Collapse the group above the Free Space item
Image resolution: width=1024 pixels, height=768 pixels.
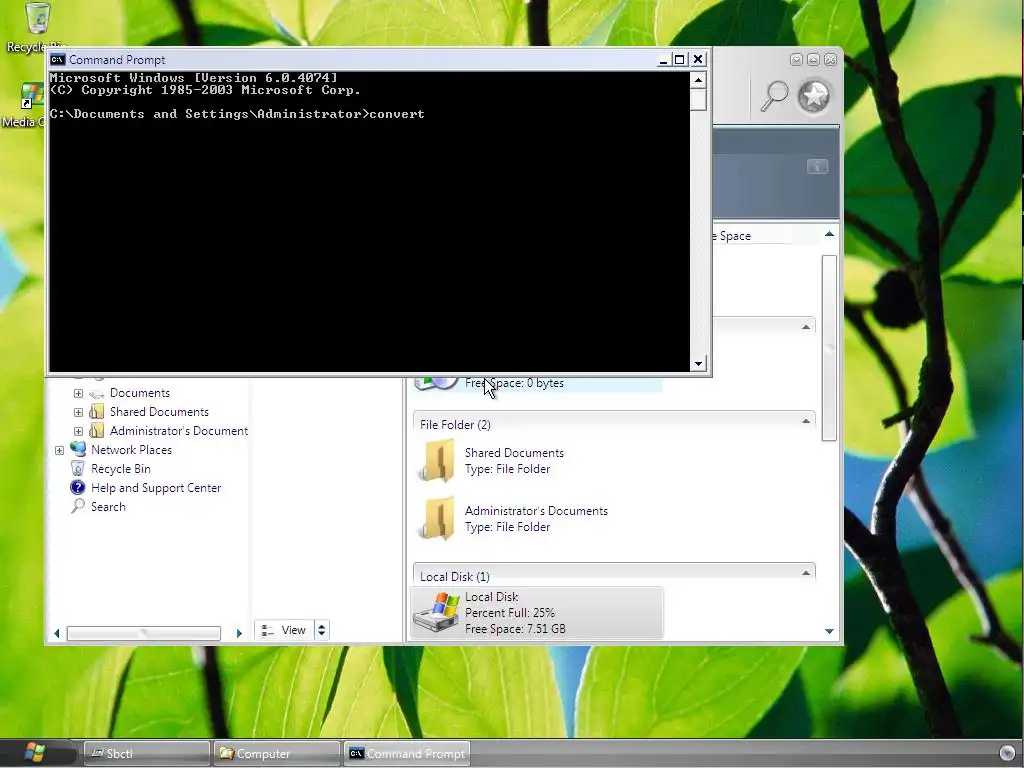coord(806,327)
